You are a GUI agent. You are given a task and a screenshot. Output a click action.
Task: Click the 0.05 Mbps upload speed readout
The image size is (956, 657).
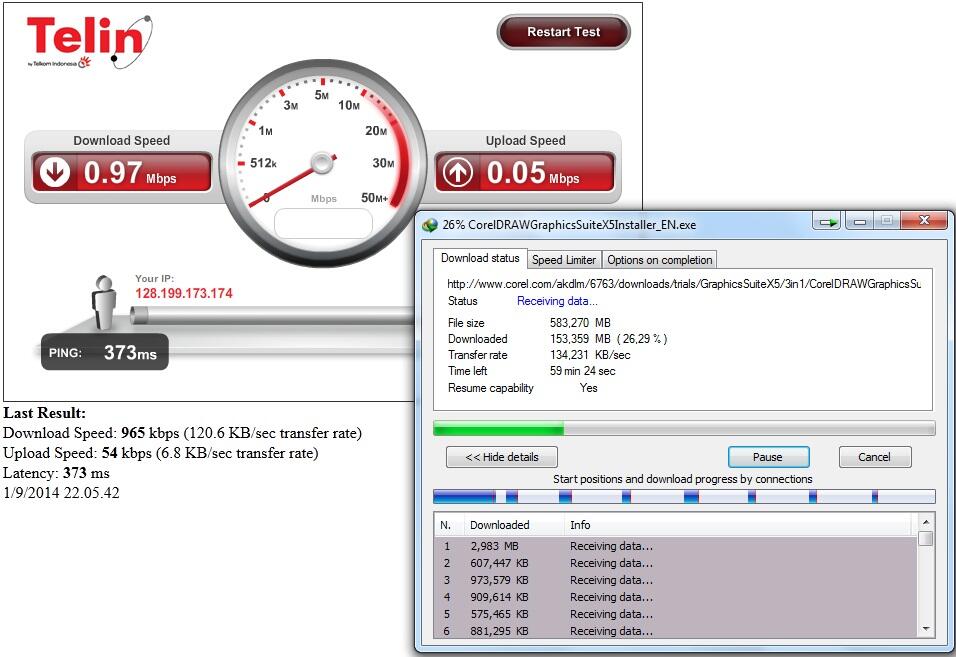pyautogui.click(x=525, y=172)
